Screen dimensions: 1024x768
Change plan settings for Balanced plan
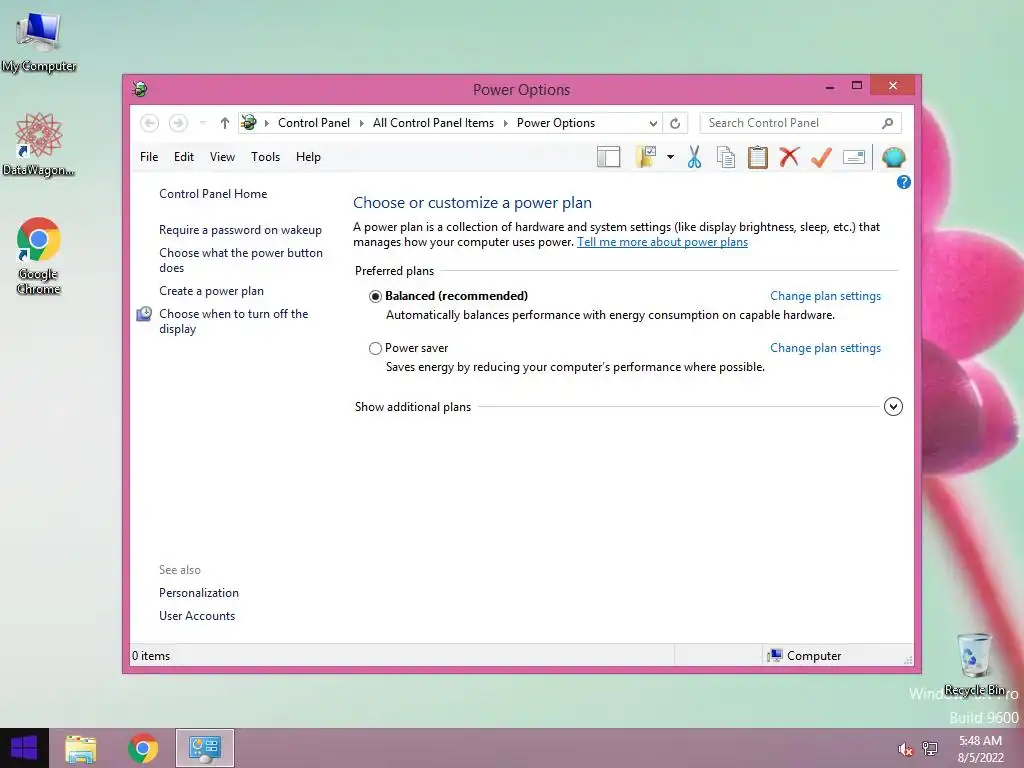[825, 296]
